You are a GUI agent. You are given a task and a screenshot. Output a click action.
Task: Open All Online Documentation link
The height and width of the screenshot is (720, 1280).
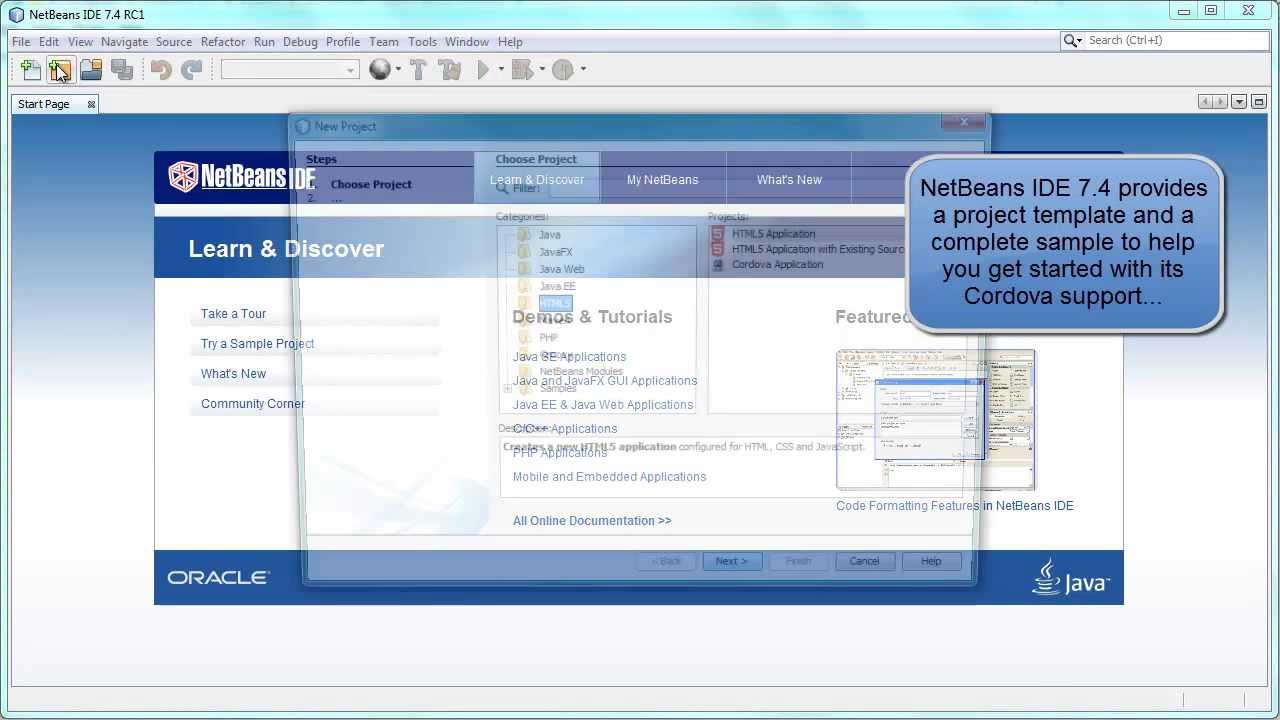tap(592, 521)
